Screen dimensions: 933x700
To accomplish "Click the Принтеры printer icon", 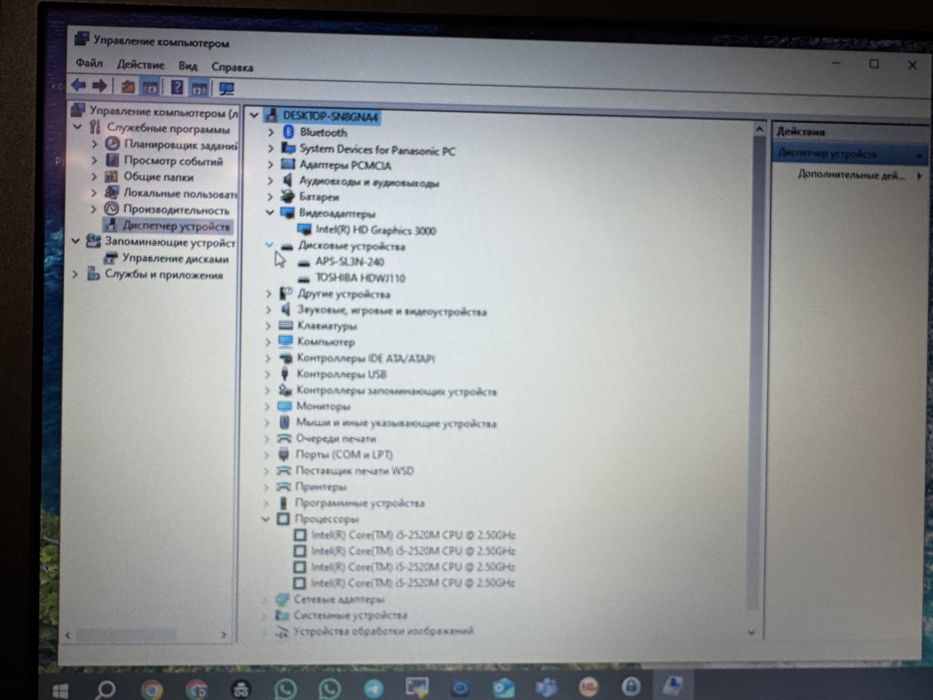I will point(284,486).
